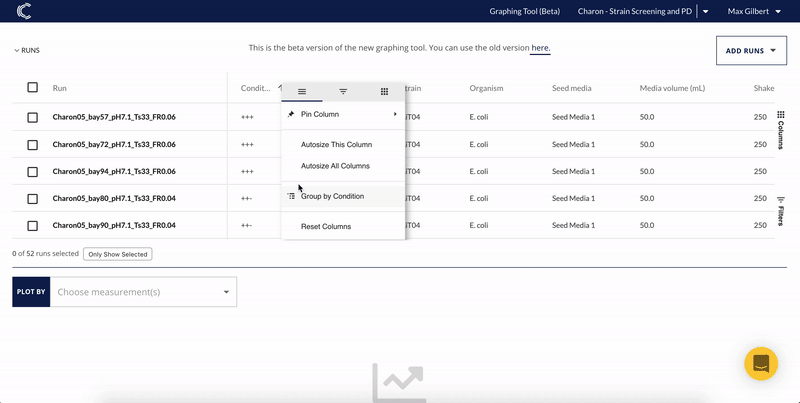Check the Charon05_bay57_pH7.1_Ts33_FR0.06 run
Image resolution: width=800 pixels, height=403 pixels.
(33, 117)
